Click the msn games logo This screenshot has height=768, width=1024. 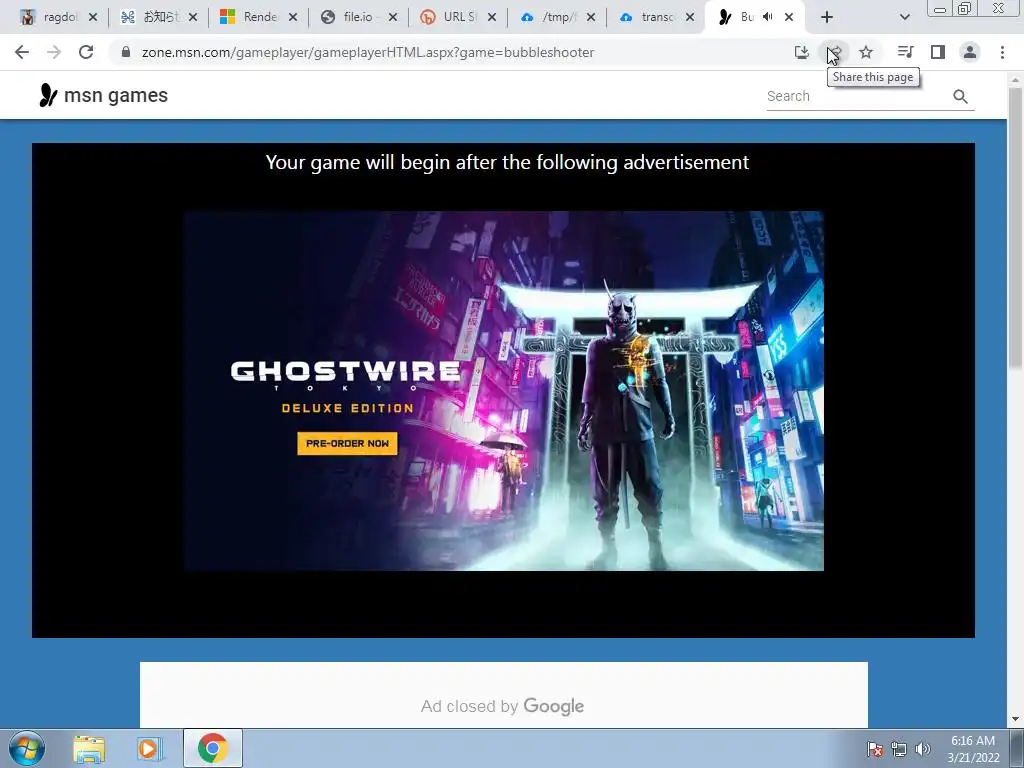pyautogui.click(x=103, y=95)
